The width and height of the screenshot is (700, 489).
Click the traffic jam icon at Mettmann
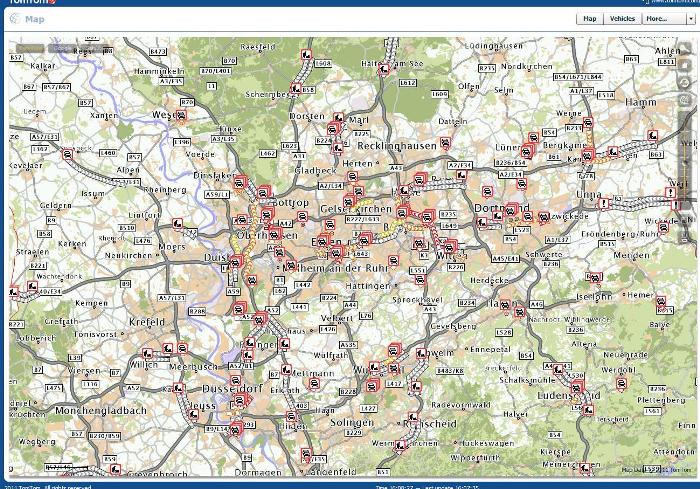314,383
